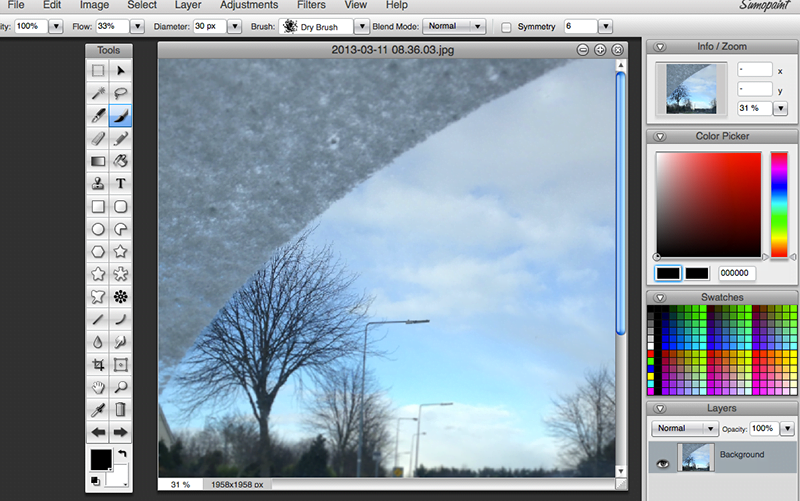800x501 pixels.
Task: Select the Zoom magnifier tool
Action: (x=120, y=387)
